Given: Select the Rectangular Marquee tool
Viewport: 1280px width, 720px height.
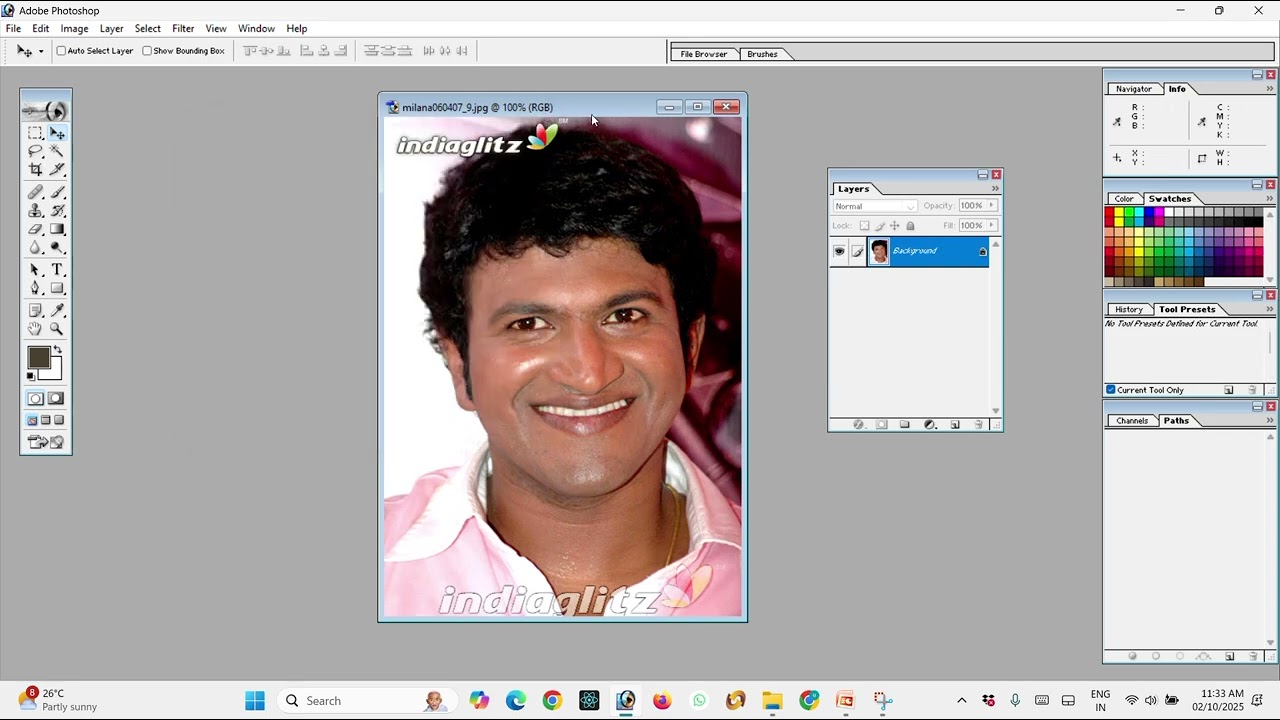Looking at the screenshot, I should coord(35,133).
